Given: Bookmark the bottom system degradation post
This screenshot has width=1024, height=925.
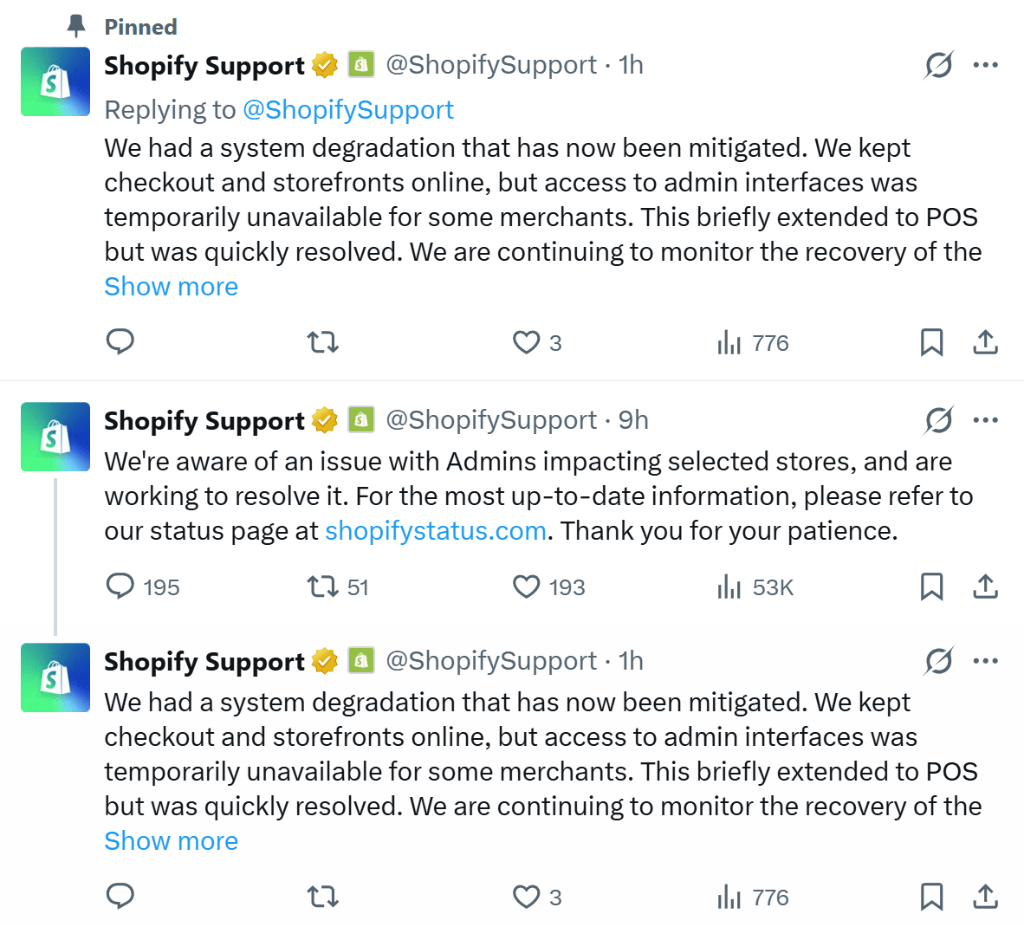Looking at the screenshot, I should (931, 897).
